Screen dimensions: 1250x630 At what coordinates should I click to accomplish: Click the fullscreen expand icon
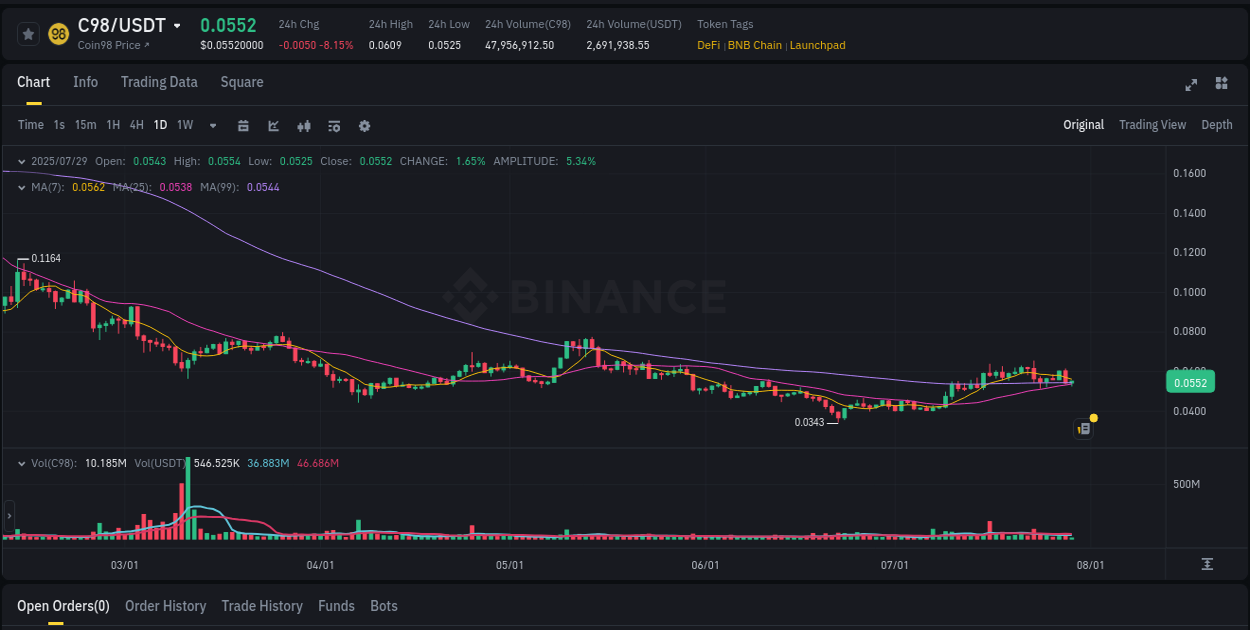[x=1190, y=85]
